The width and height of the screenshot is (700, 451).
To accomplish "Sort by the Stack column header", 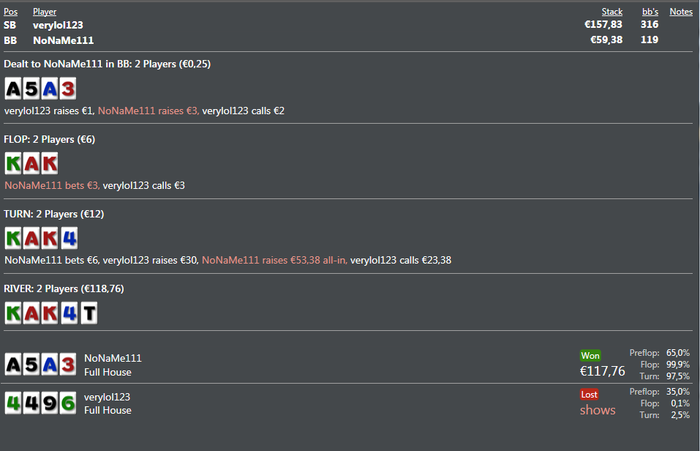I will click(x=612, y=12).
